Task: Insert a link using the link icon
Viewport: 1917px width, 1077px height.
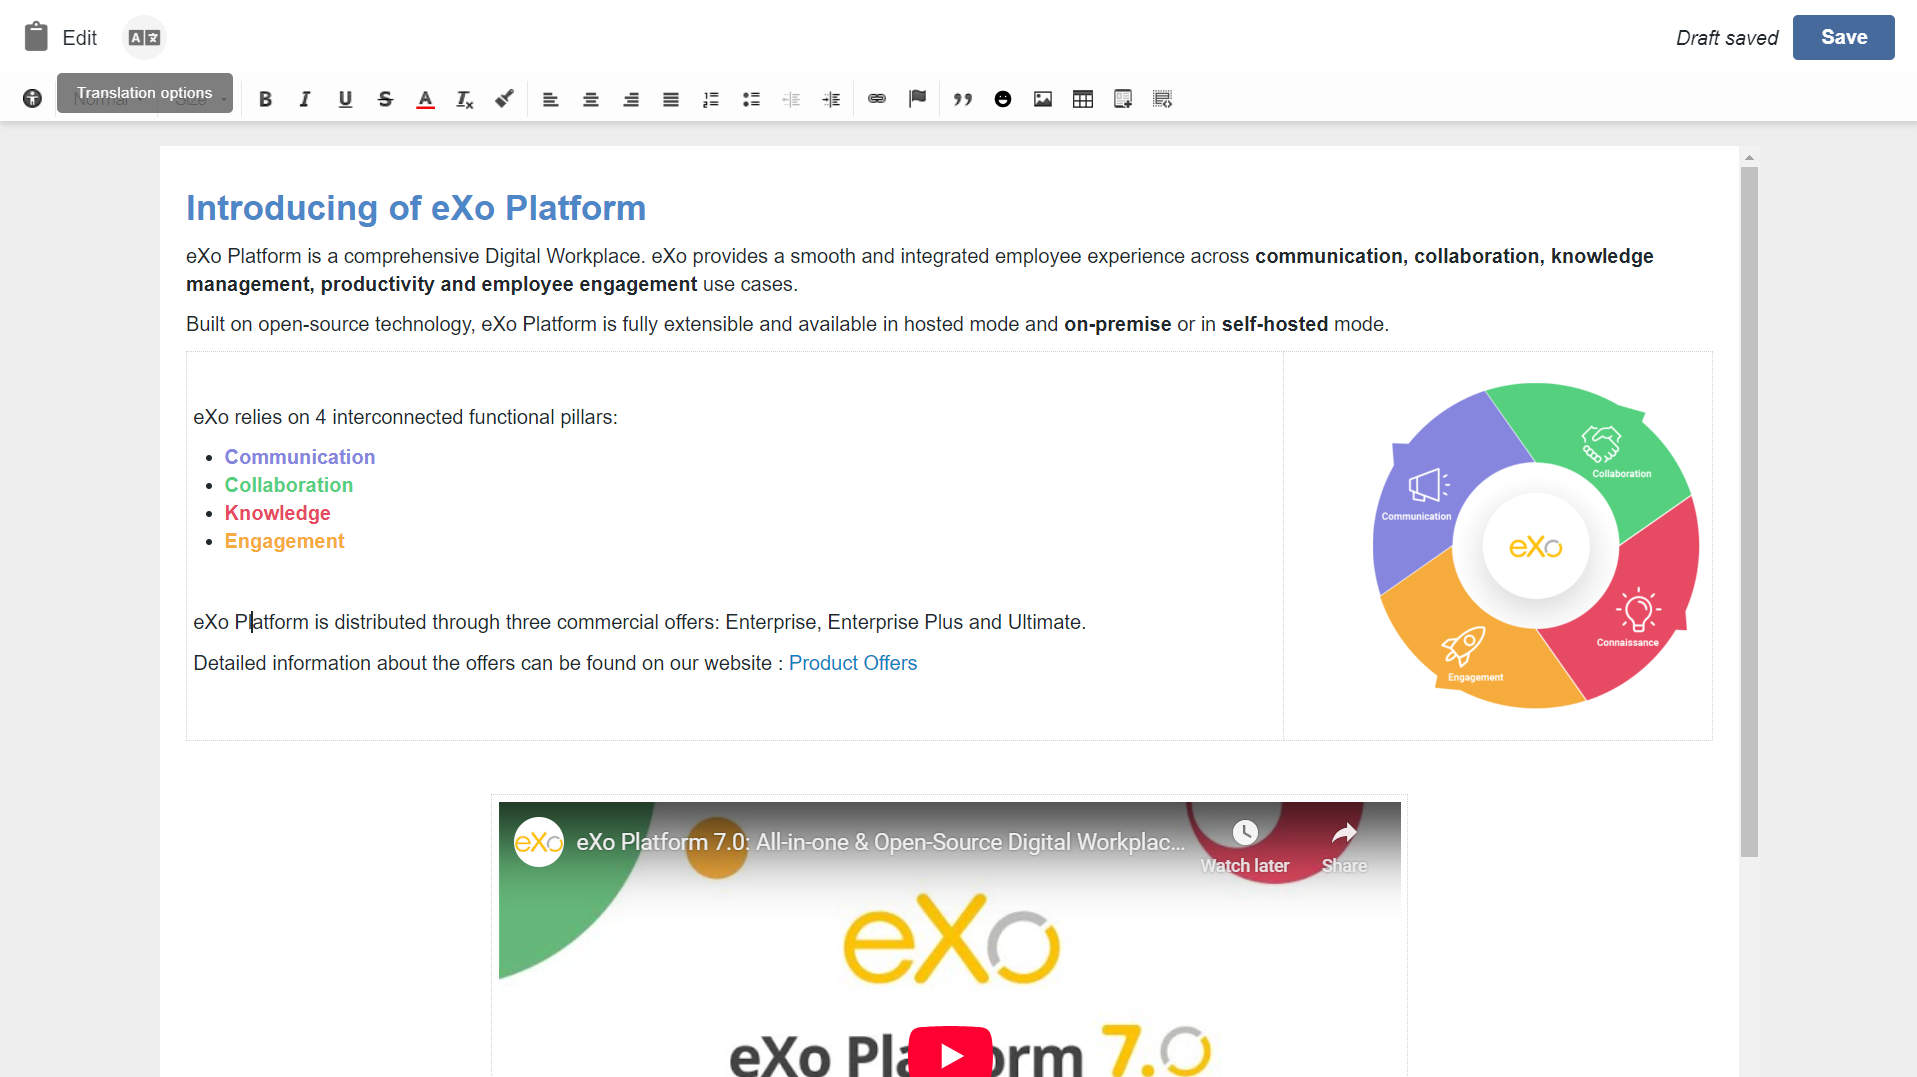Action: [877, 99]
